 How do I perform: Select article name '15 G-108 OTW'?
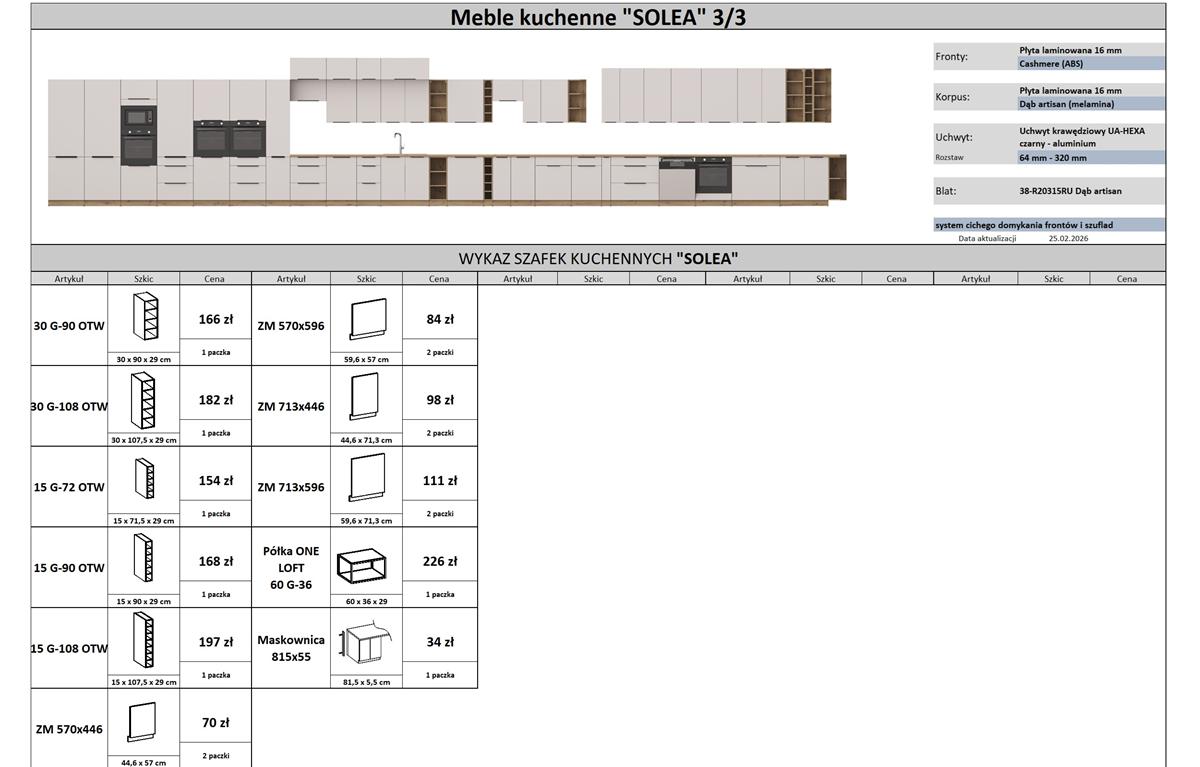[69, 649]
